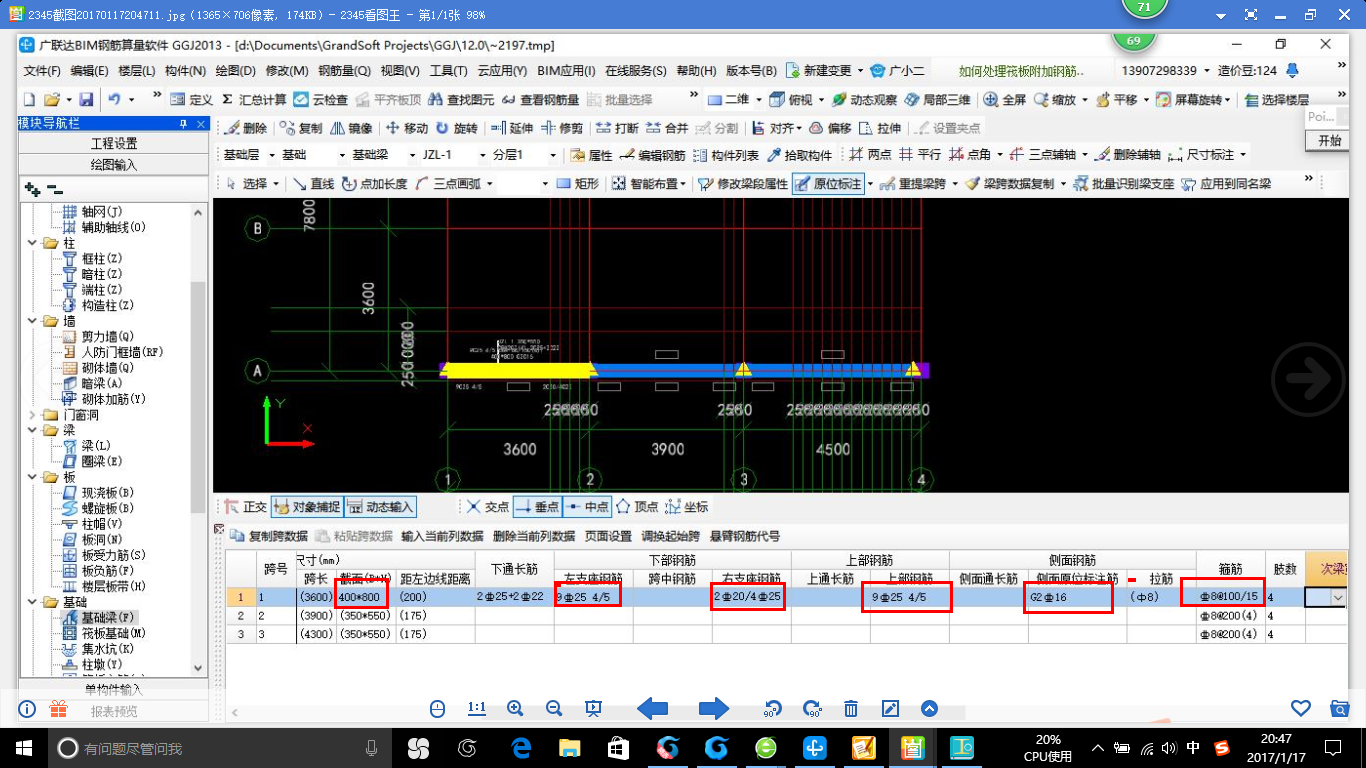This screenshot has height=768, width=1366.
Task: Open the 文件(F) menu
Action: pos(42,71)
